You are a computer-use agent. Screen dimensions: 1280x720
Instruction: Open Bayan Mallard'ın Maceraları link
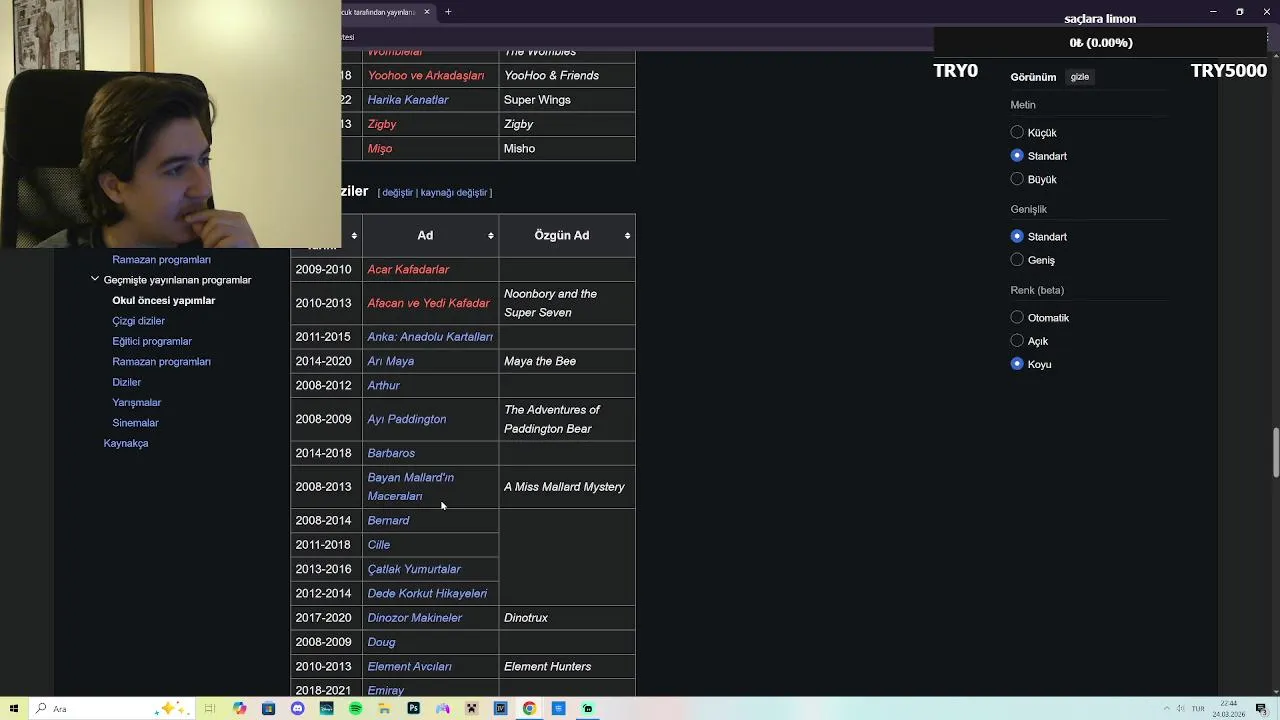tap(410, 487)
